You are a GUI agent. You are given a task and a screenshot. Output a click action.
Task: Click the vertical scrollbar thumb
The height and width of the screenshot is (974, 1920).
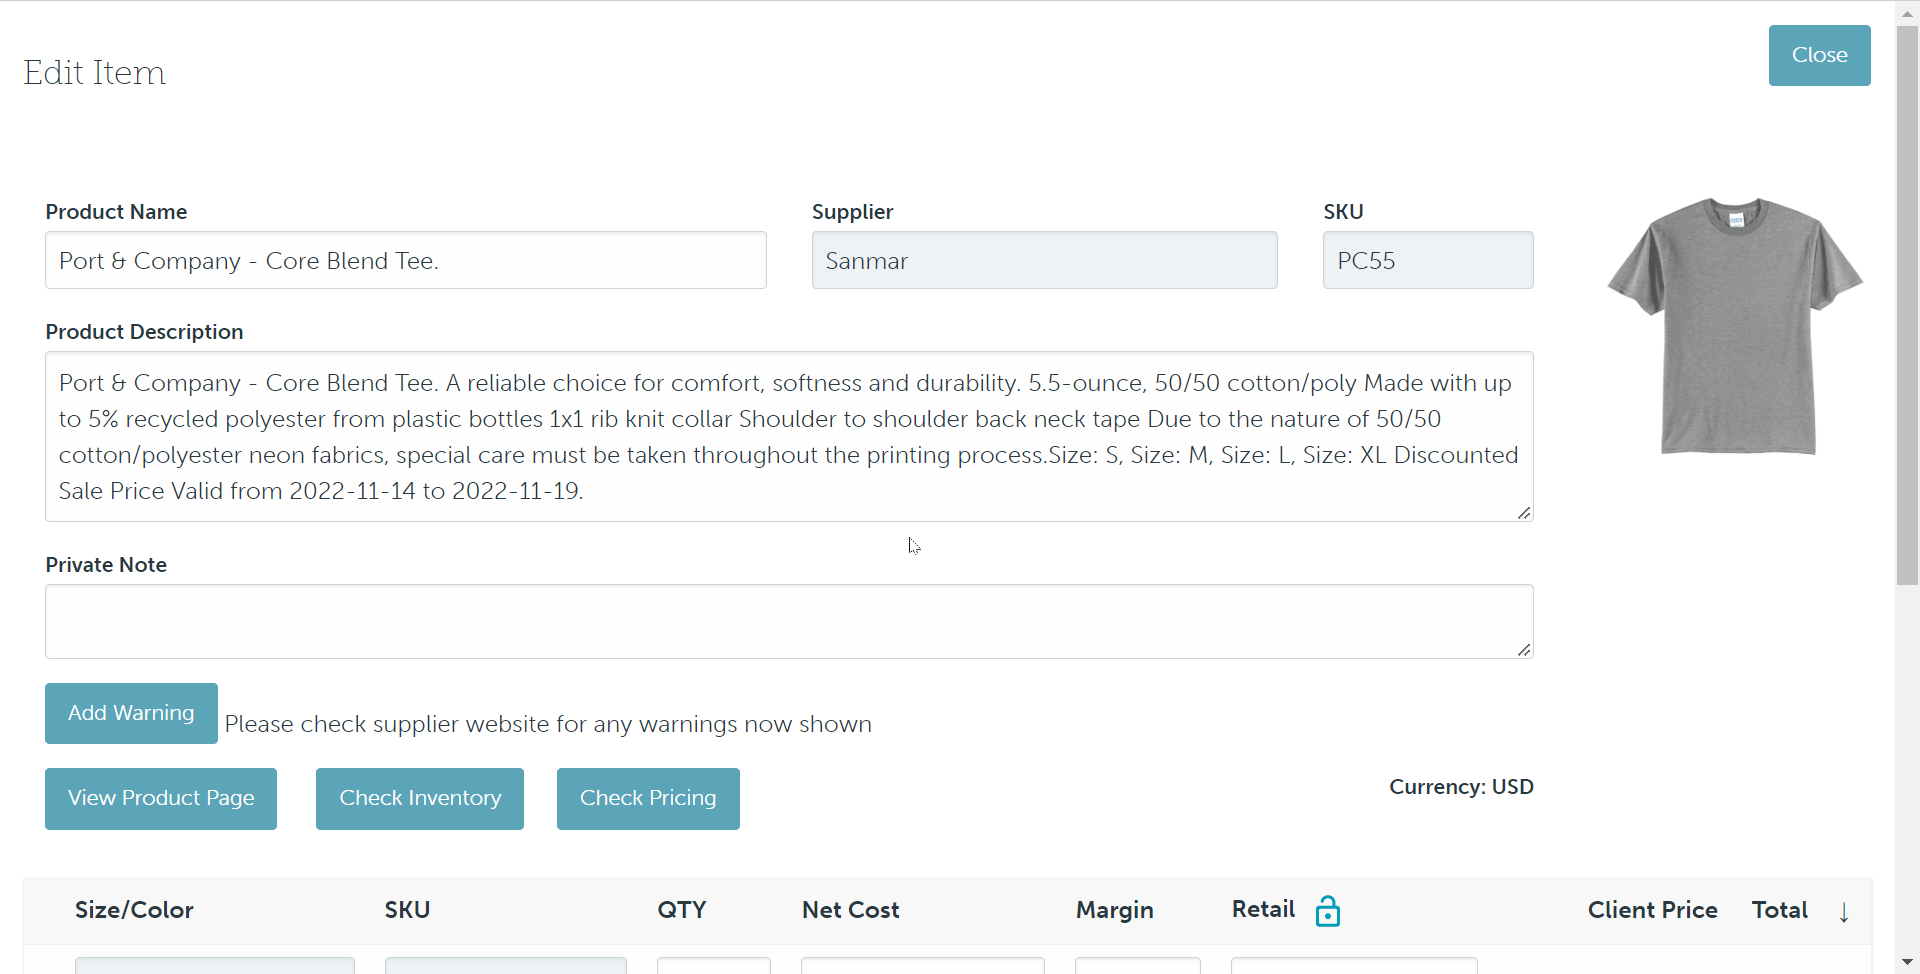tap(1907, 300)
